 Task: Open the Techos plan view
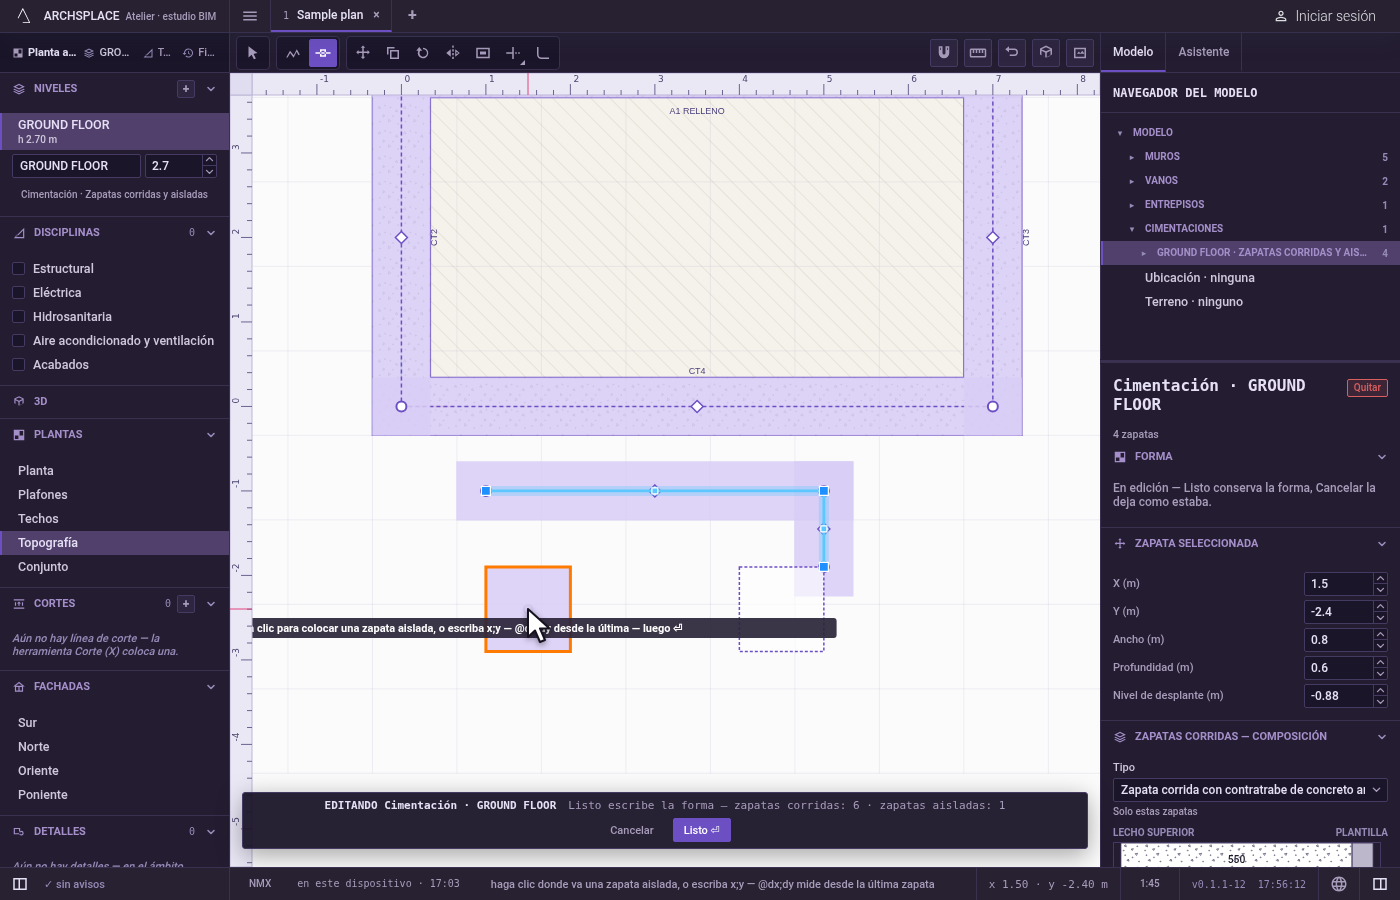[x=38, y=519]
